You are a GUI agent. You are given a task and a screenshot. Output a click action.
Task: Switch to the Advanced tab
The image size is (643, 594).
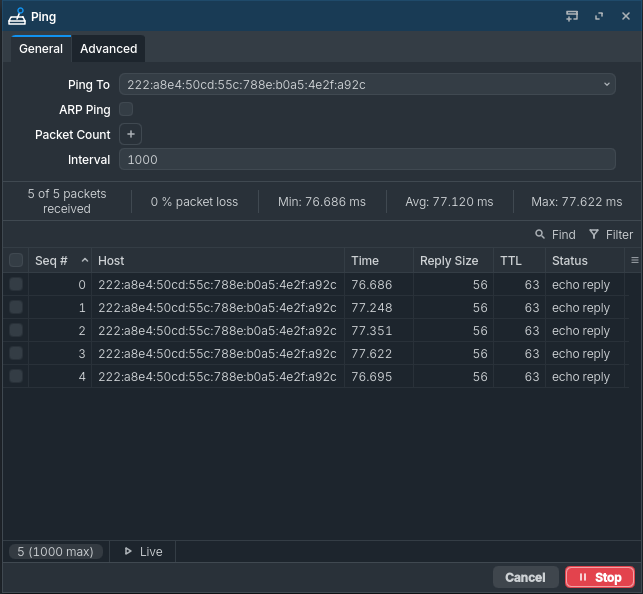(x=108, y=48)
